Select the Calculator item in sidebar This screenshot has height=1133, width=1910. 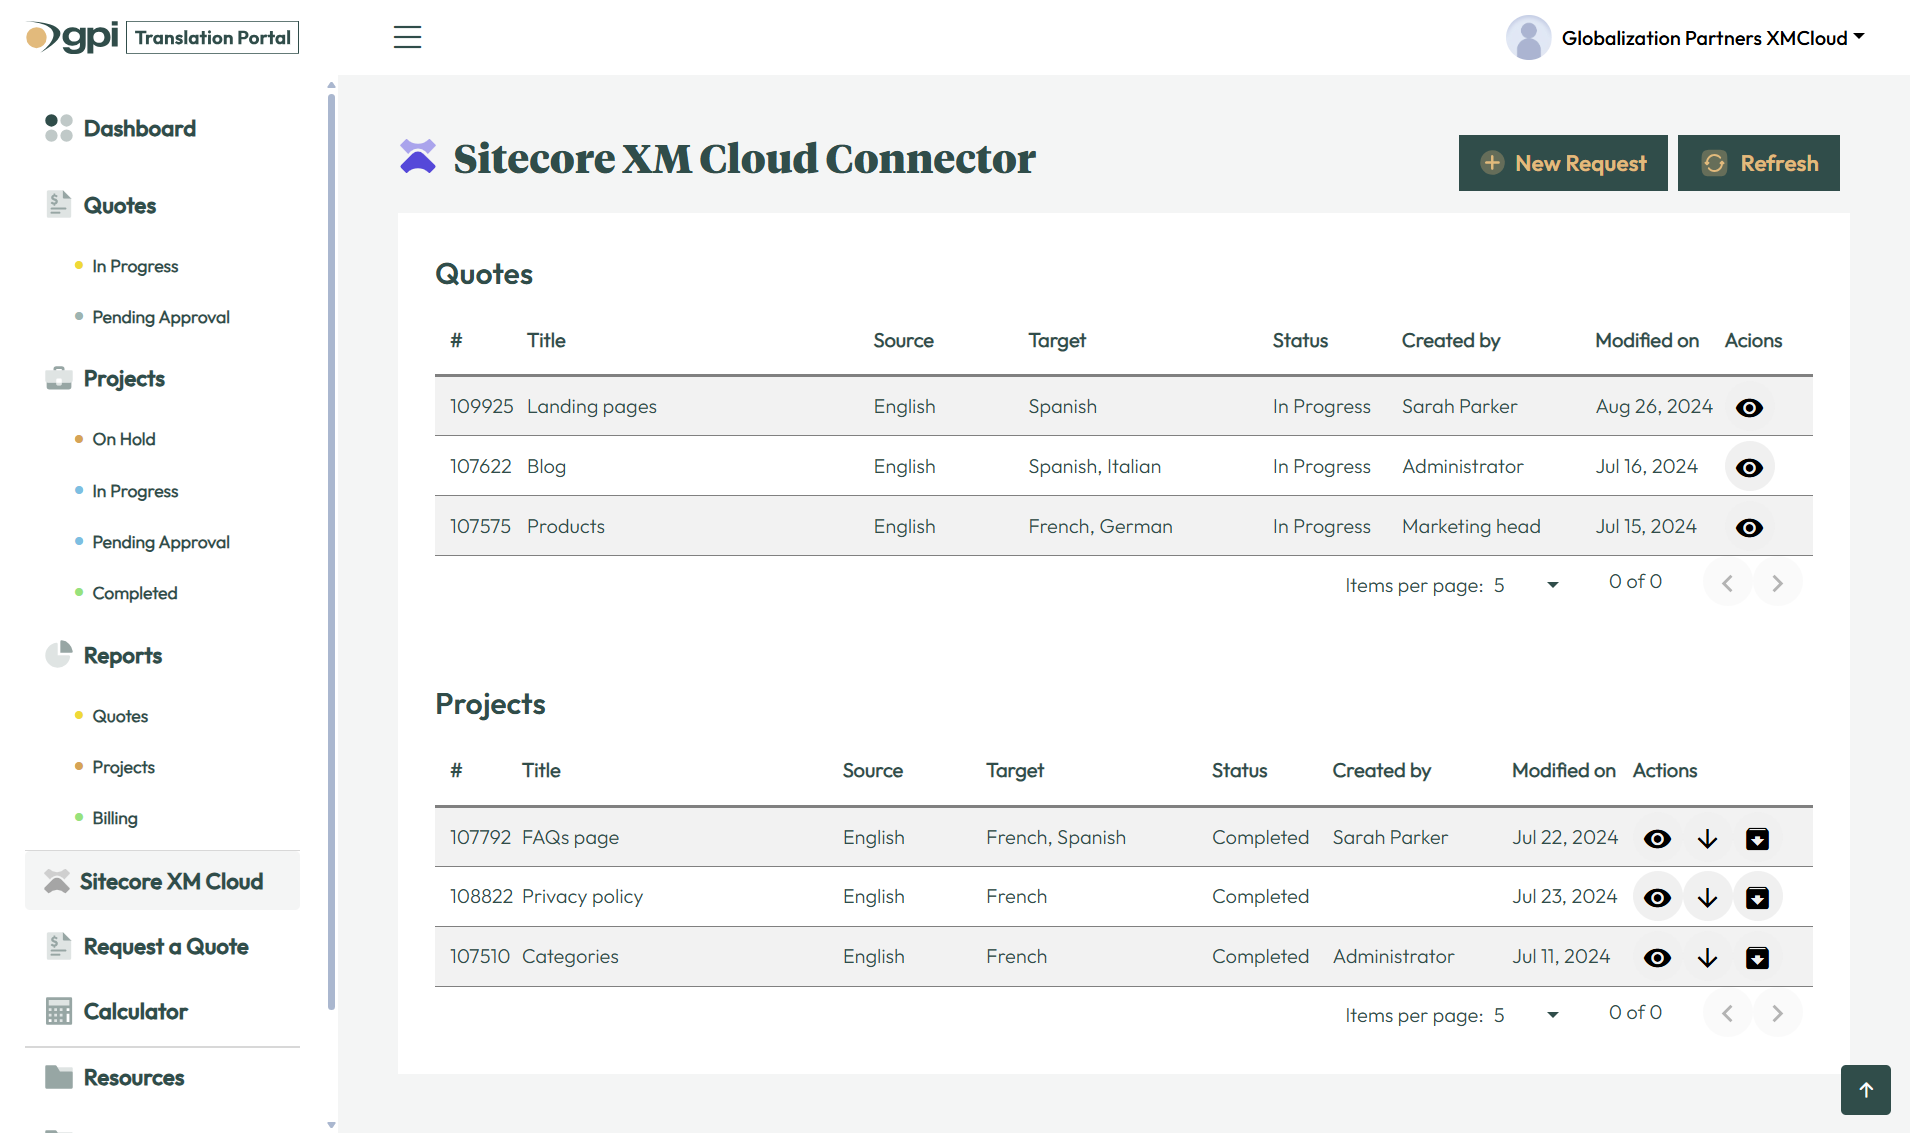pos(135,1011)
